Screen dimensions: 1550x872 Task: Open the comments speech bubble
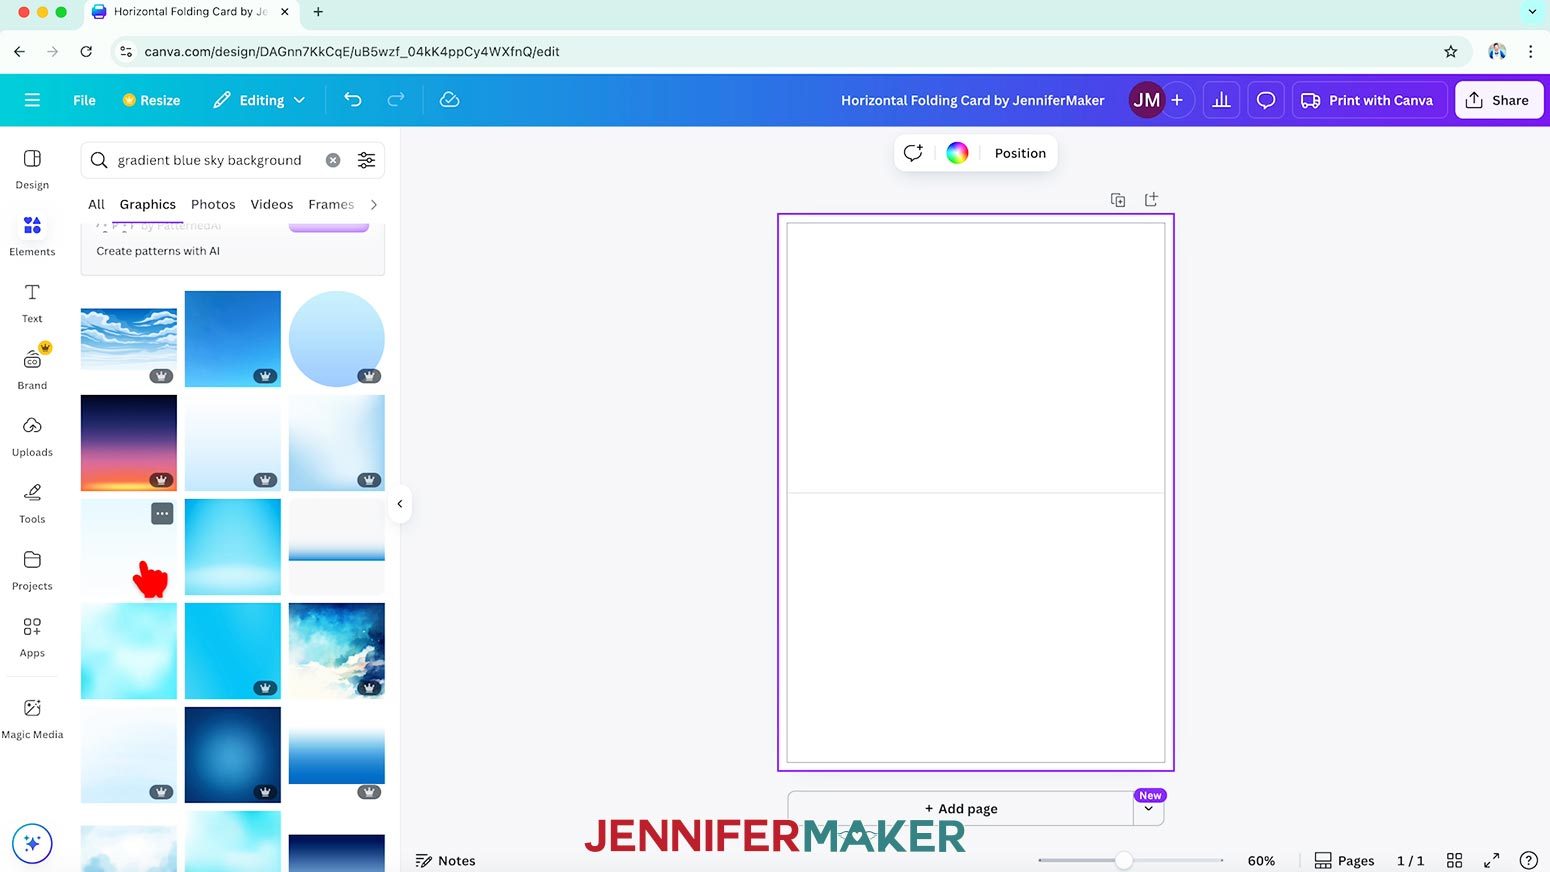[x=1266, y=100]
